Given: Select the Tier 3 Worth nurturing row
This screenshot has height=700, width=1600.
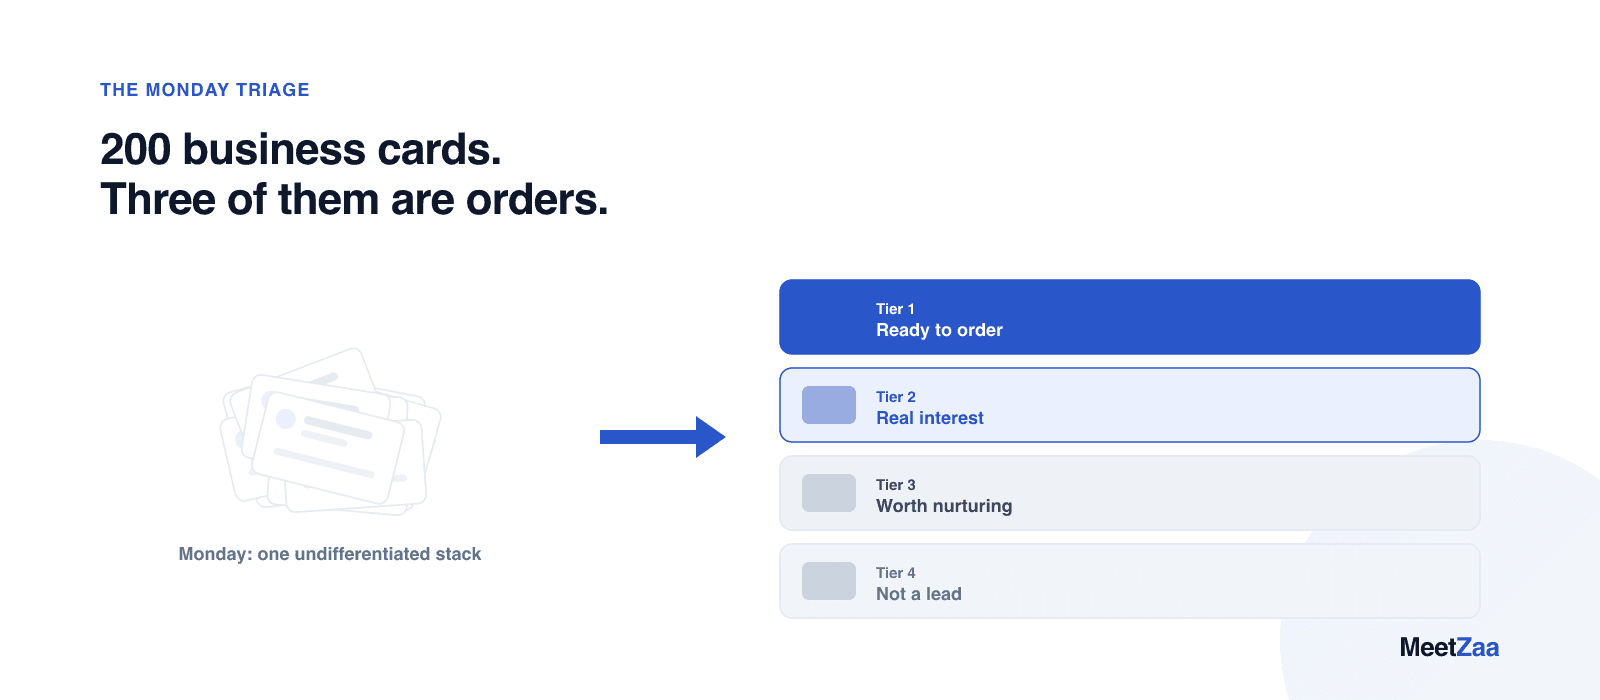Looking at the screenshot, I should 1130,493.
